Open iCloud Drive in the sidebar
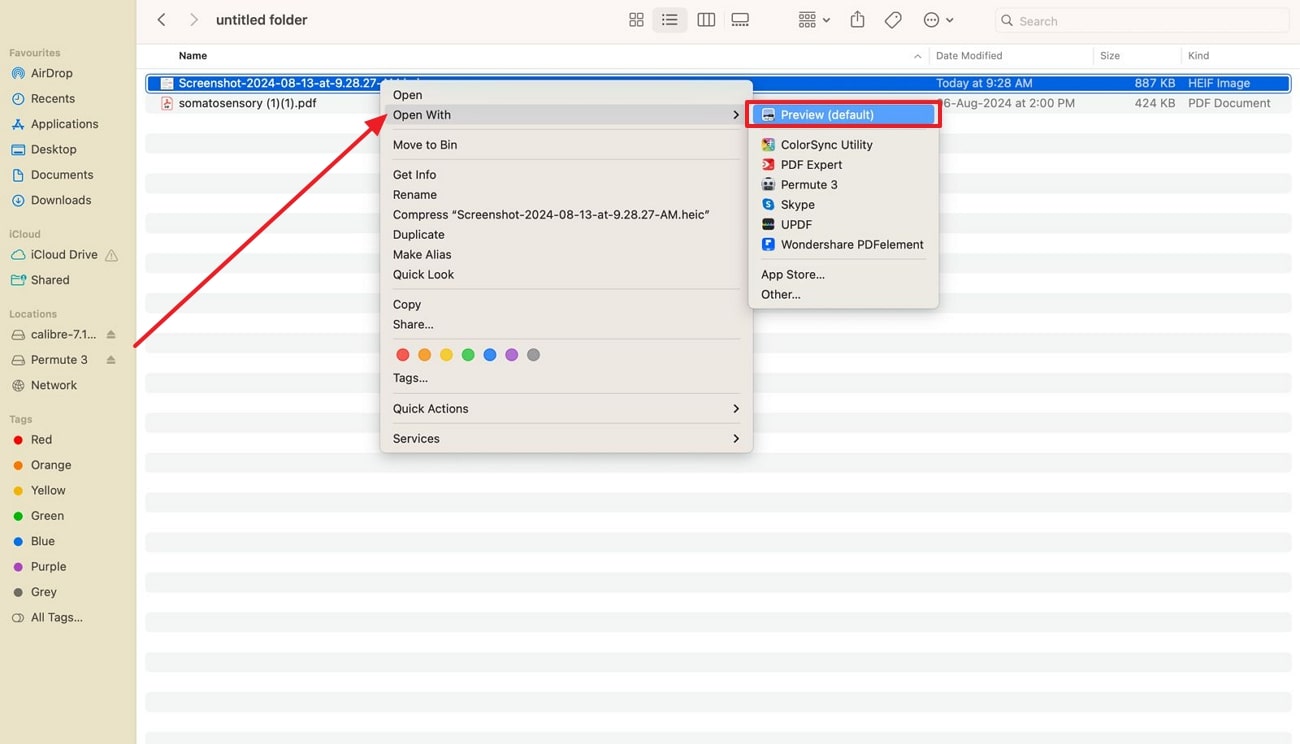This screenshot has height=744, width=1300. [64, 254]
